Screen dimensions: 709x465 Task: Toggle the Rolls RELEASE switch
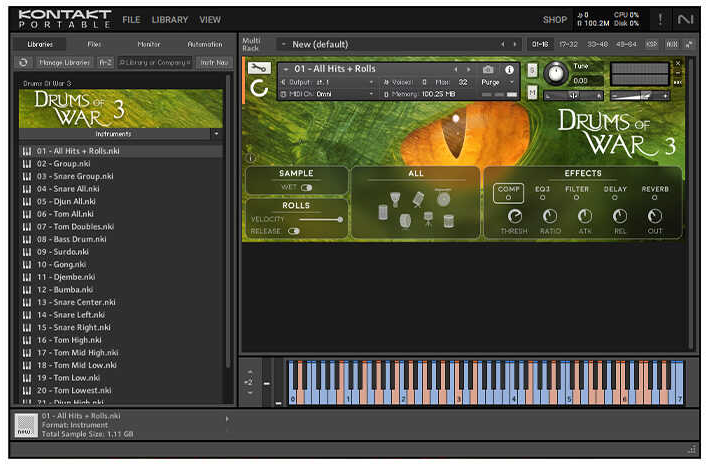[x=294, y=231]
